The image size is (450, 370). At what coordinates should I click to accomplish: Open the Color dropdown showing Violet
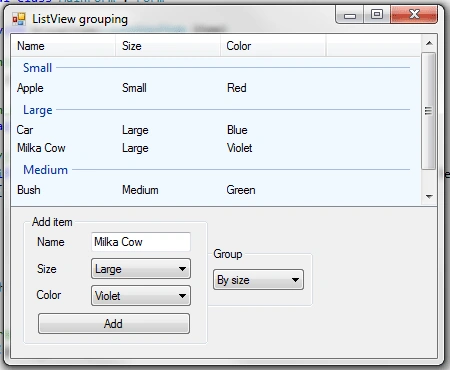pyautogui.click(x=141, y=295)
